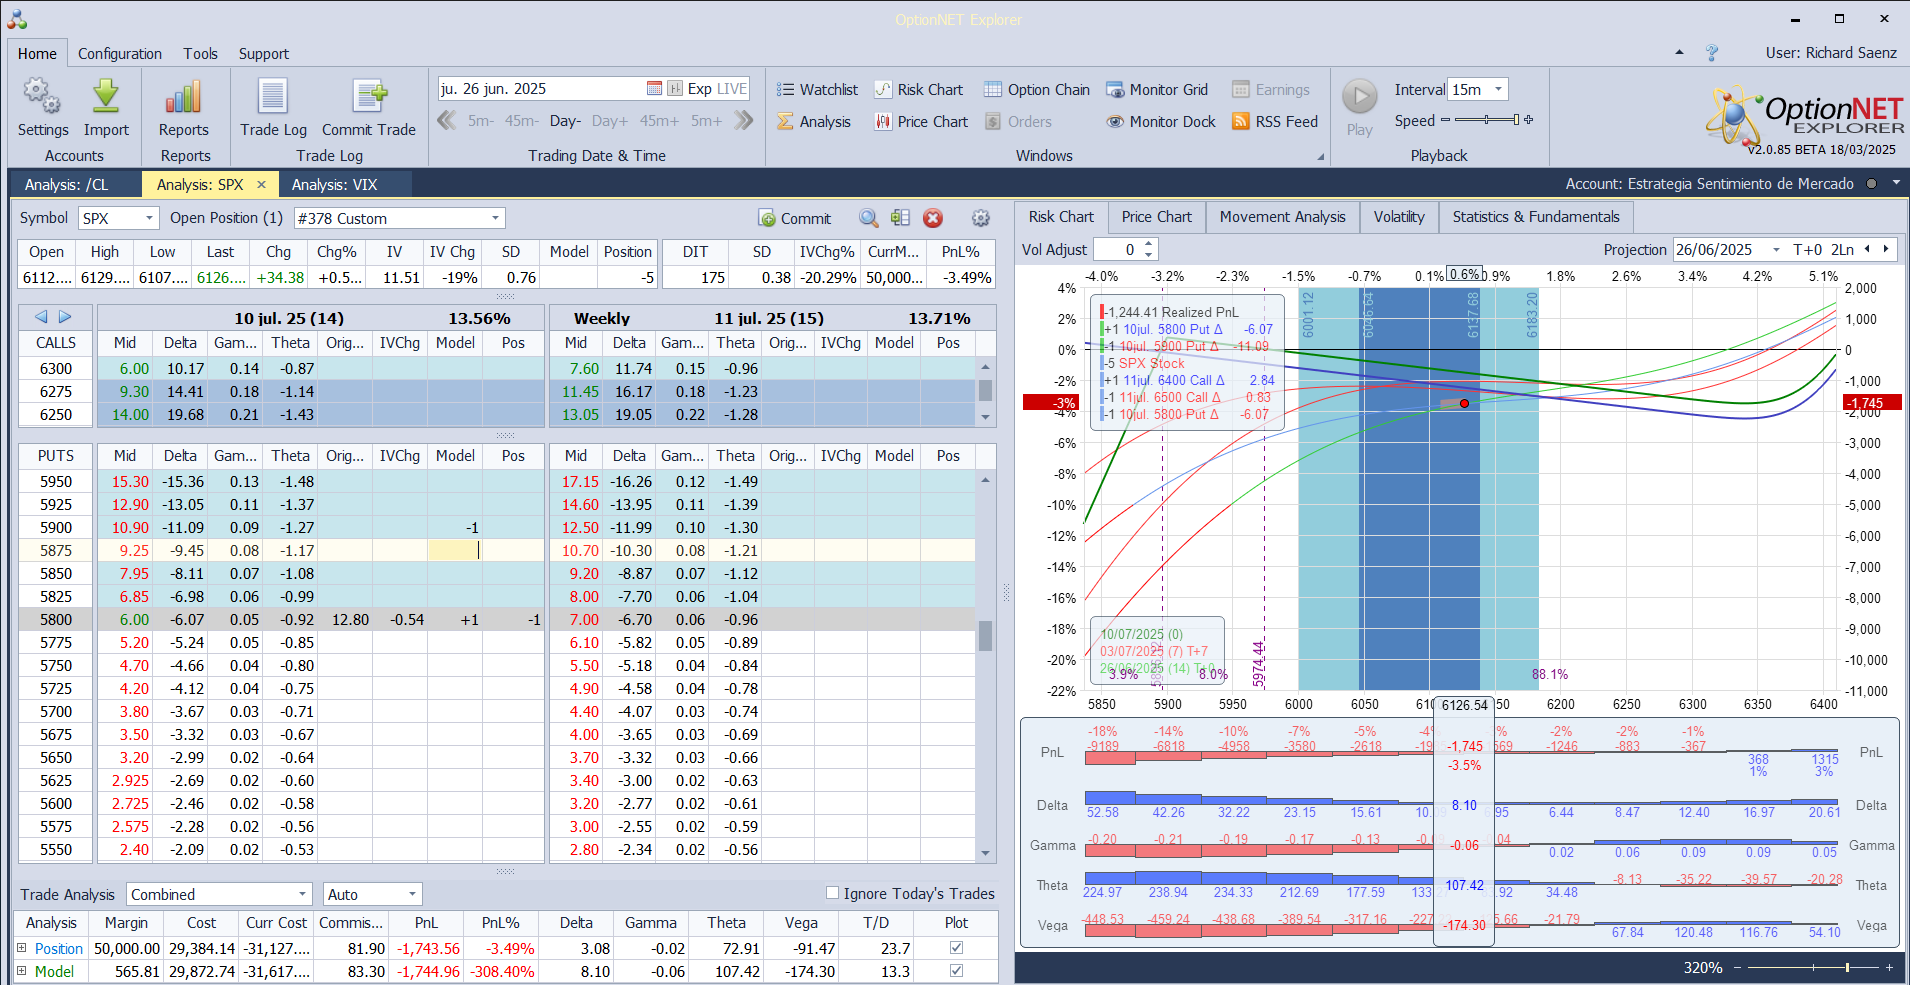
Task: Open the Projection date dropdown
Action: [1776, 250]
